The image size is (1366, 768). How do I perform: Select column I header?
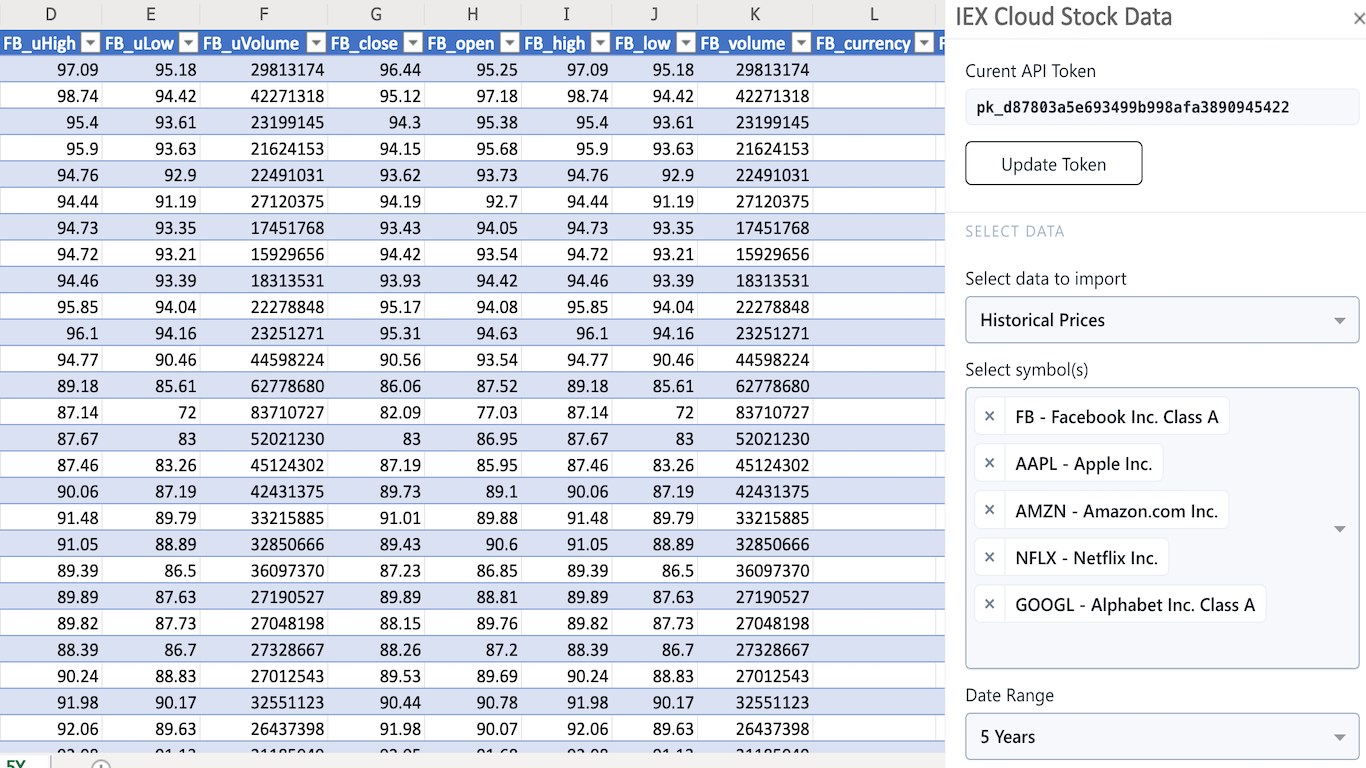tap(566, 14)
